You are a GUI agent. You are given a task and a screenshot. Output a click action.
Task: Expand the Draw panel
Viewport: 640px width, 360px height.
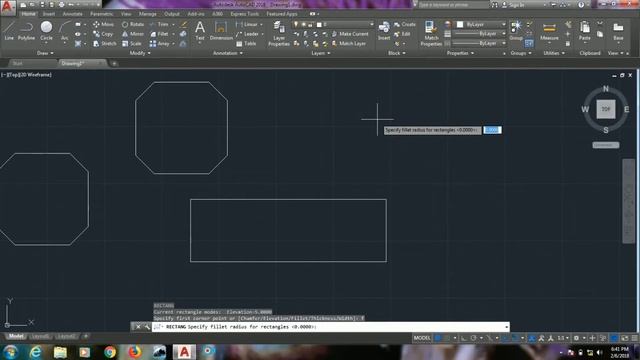click(45, 53)
